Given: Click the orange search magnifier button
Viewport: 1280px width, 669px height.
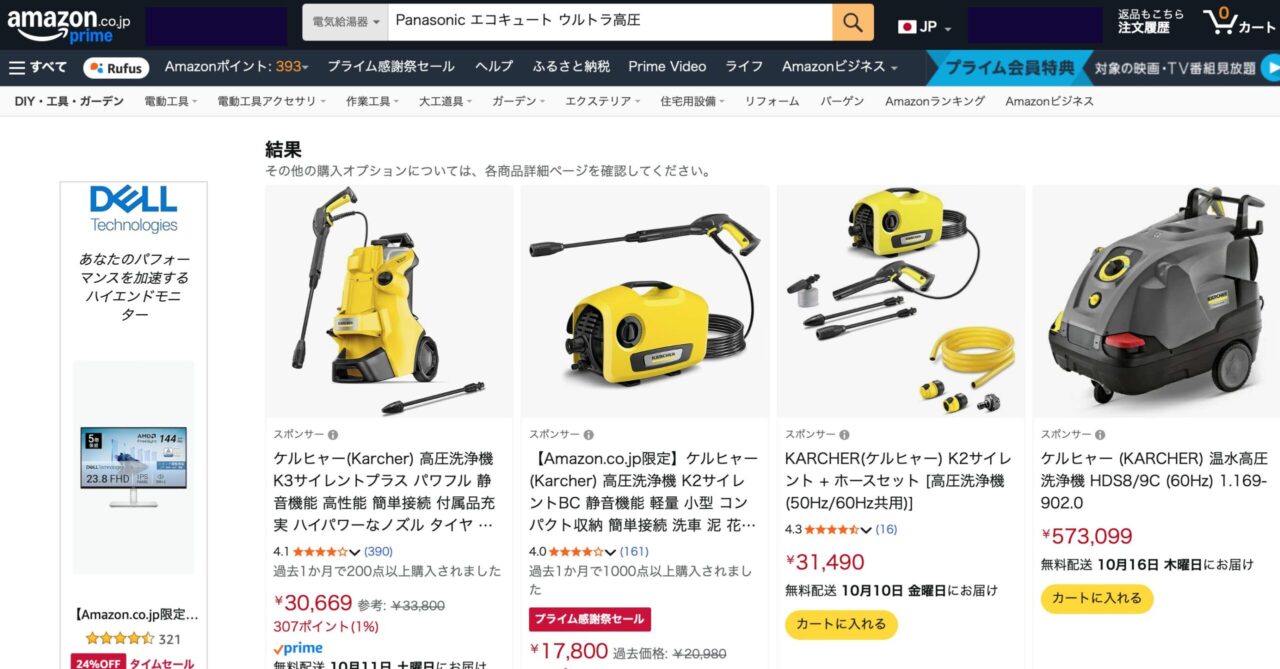Looking at the screenshot, I should [x=852, y=22].
